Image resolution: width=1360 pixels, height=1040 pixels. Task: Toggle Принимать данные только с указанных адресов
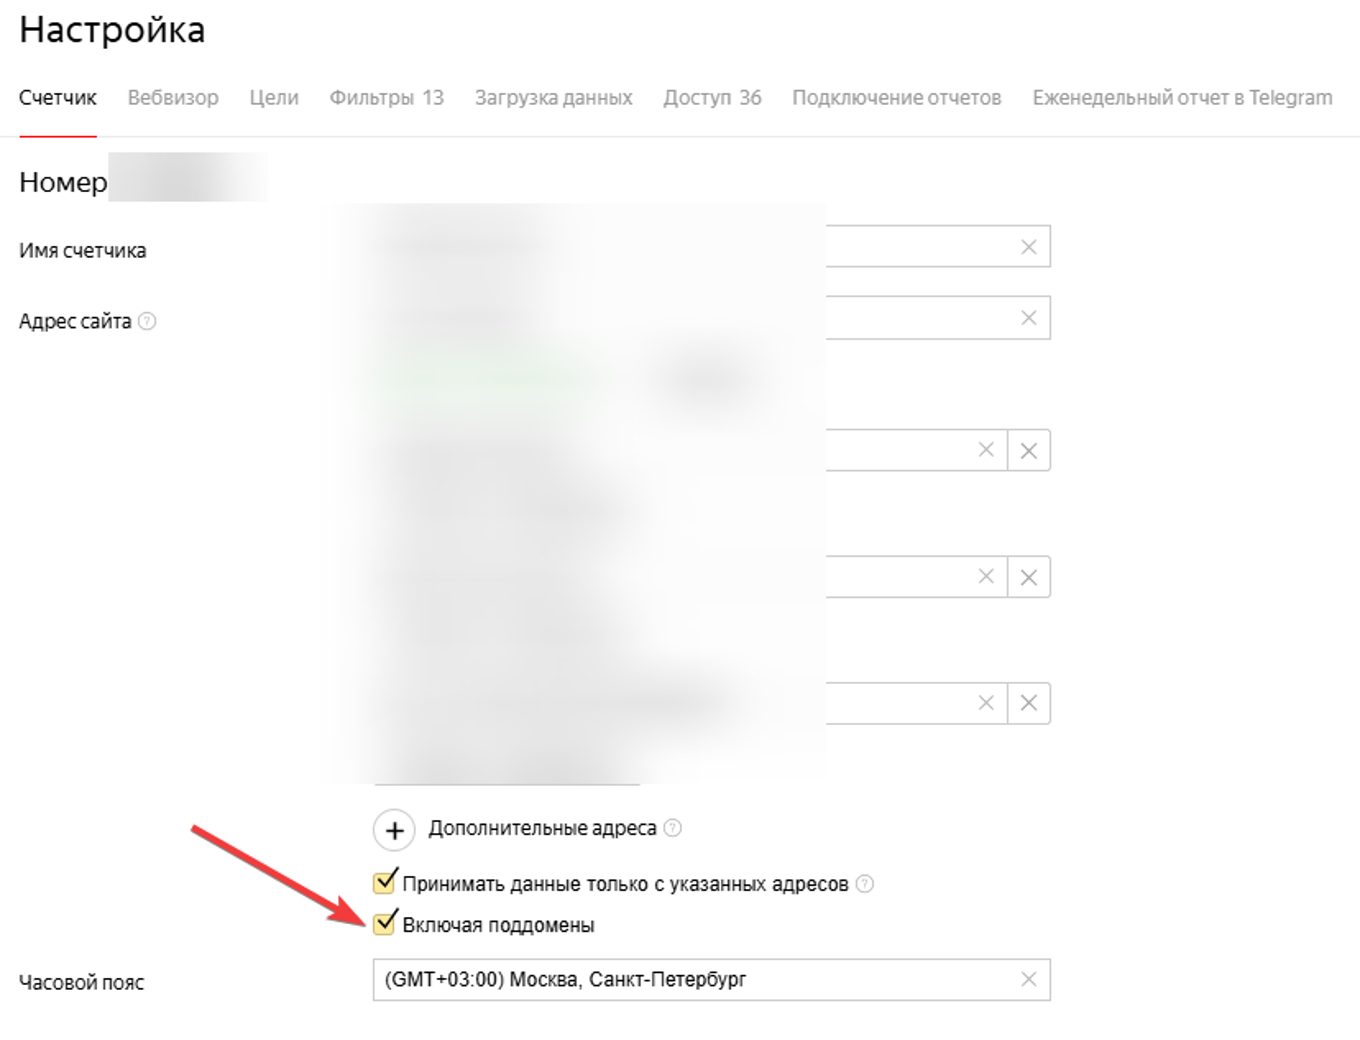coord(385,883)
